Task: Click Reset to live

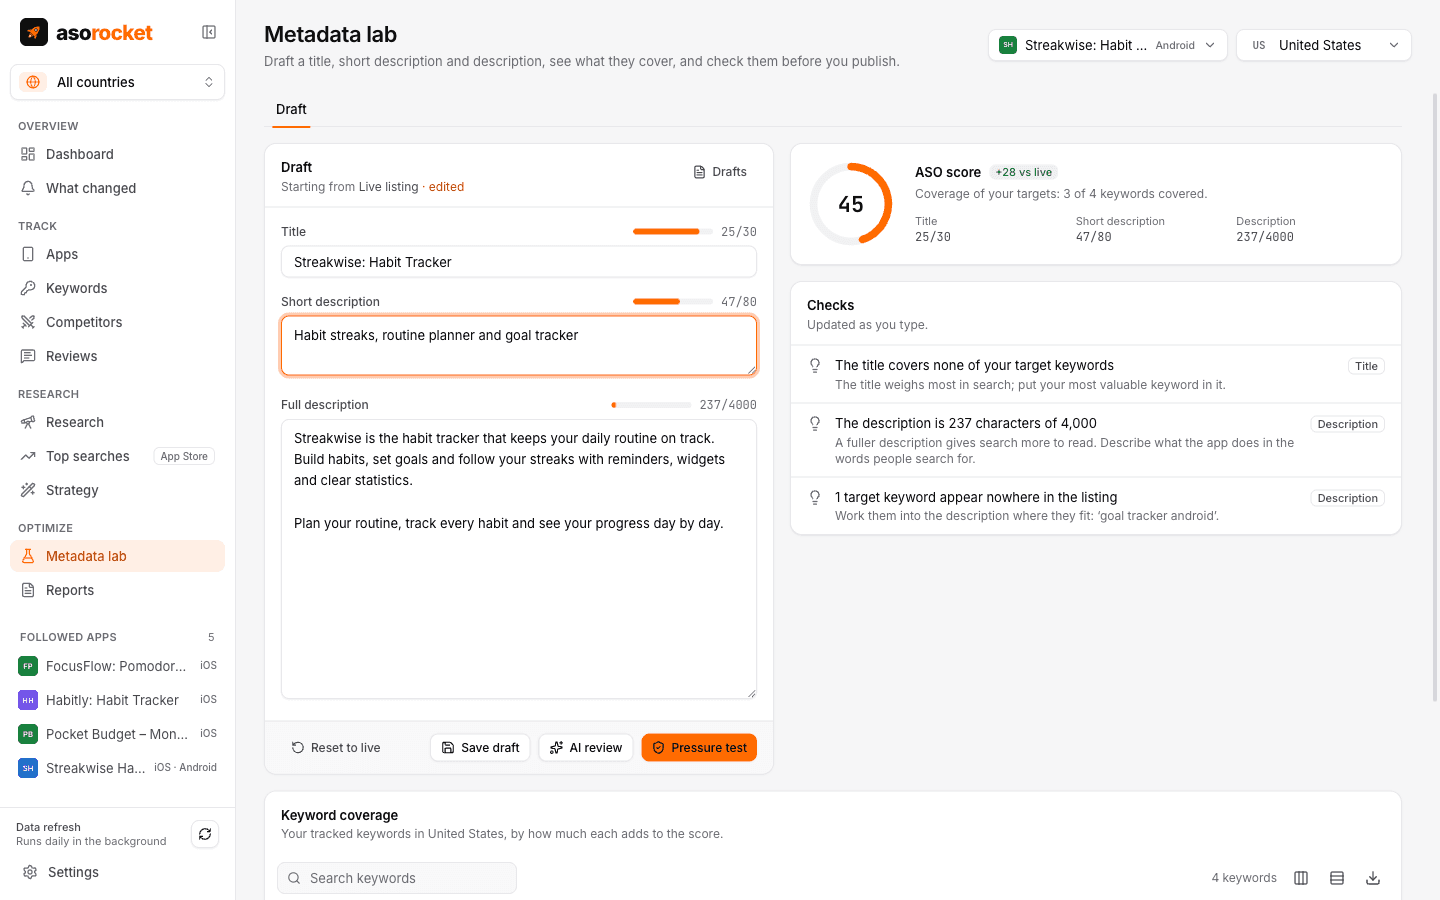Action: pos(336,748)
